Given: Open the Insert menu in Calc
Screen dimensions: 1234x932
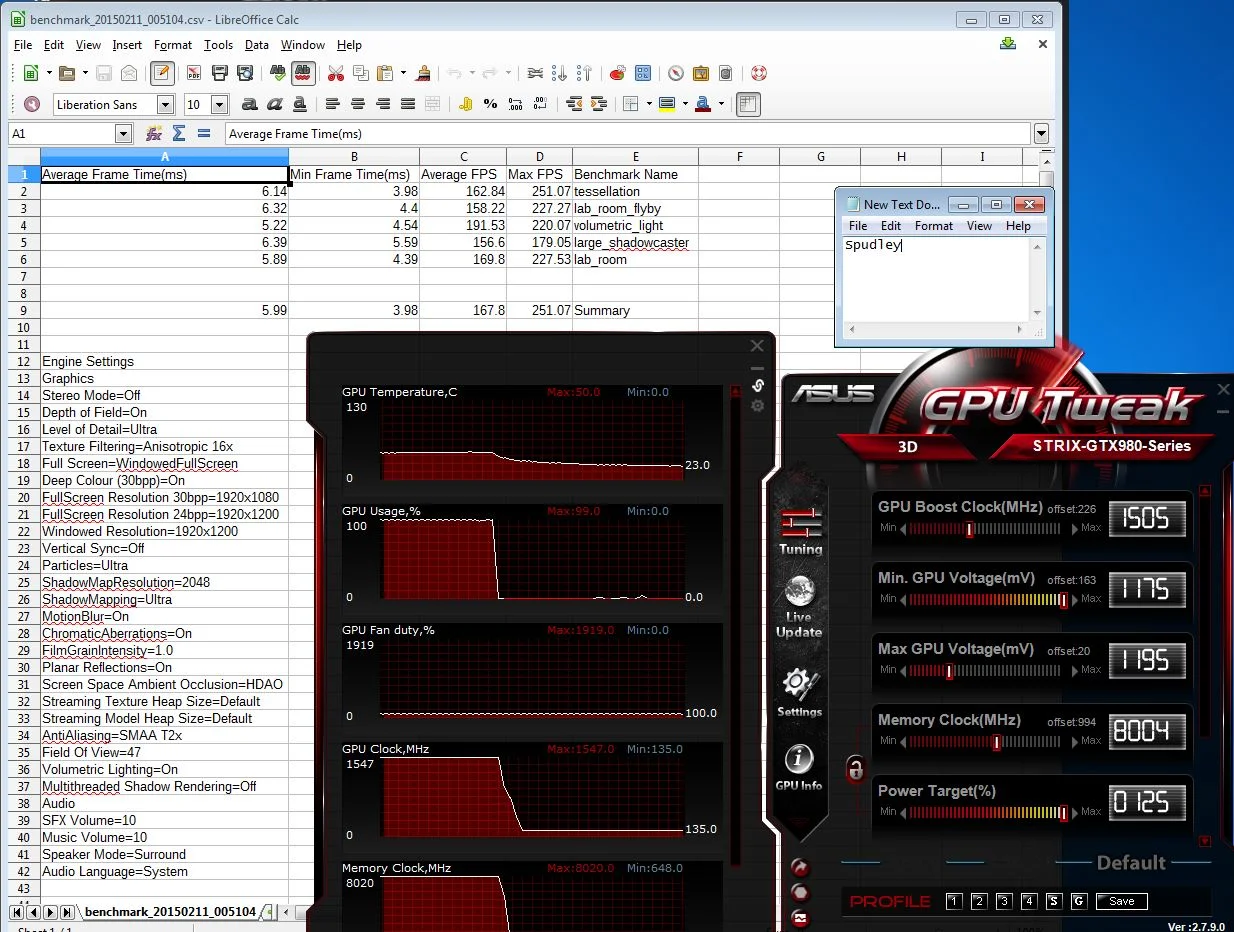Looking at the screenshot, I should click(x=127, y=45).
